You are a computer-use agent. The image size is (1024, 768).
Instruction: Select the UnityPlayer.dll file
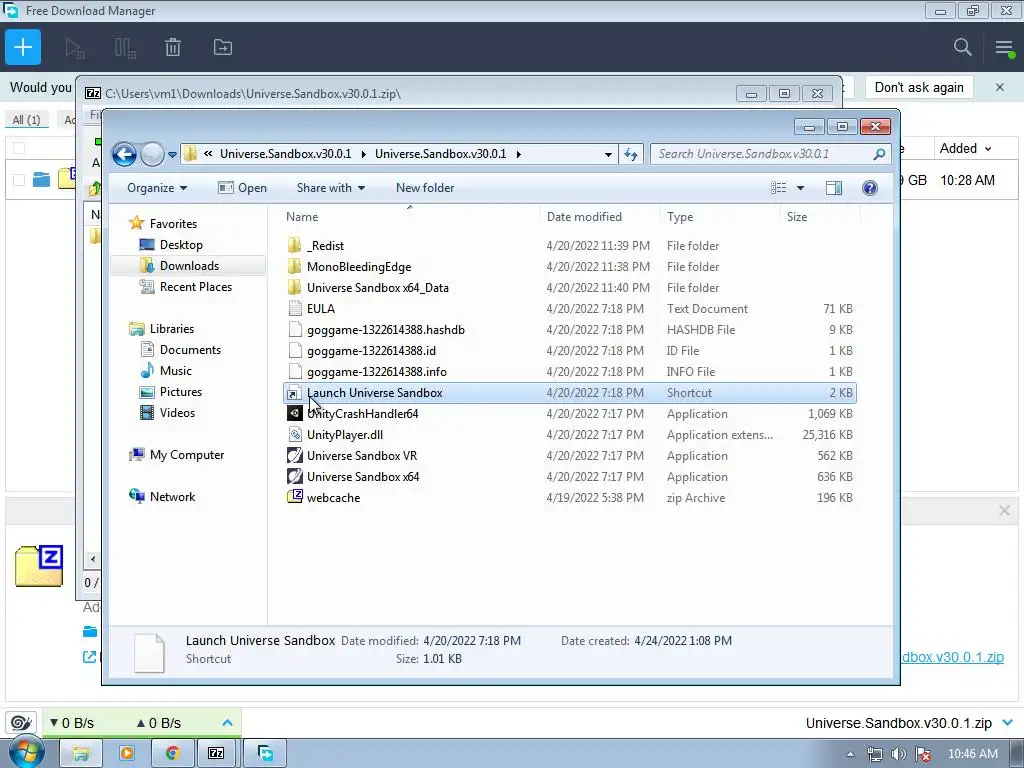345,434
